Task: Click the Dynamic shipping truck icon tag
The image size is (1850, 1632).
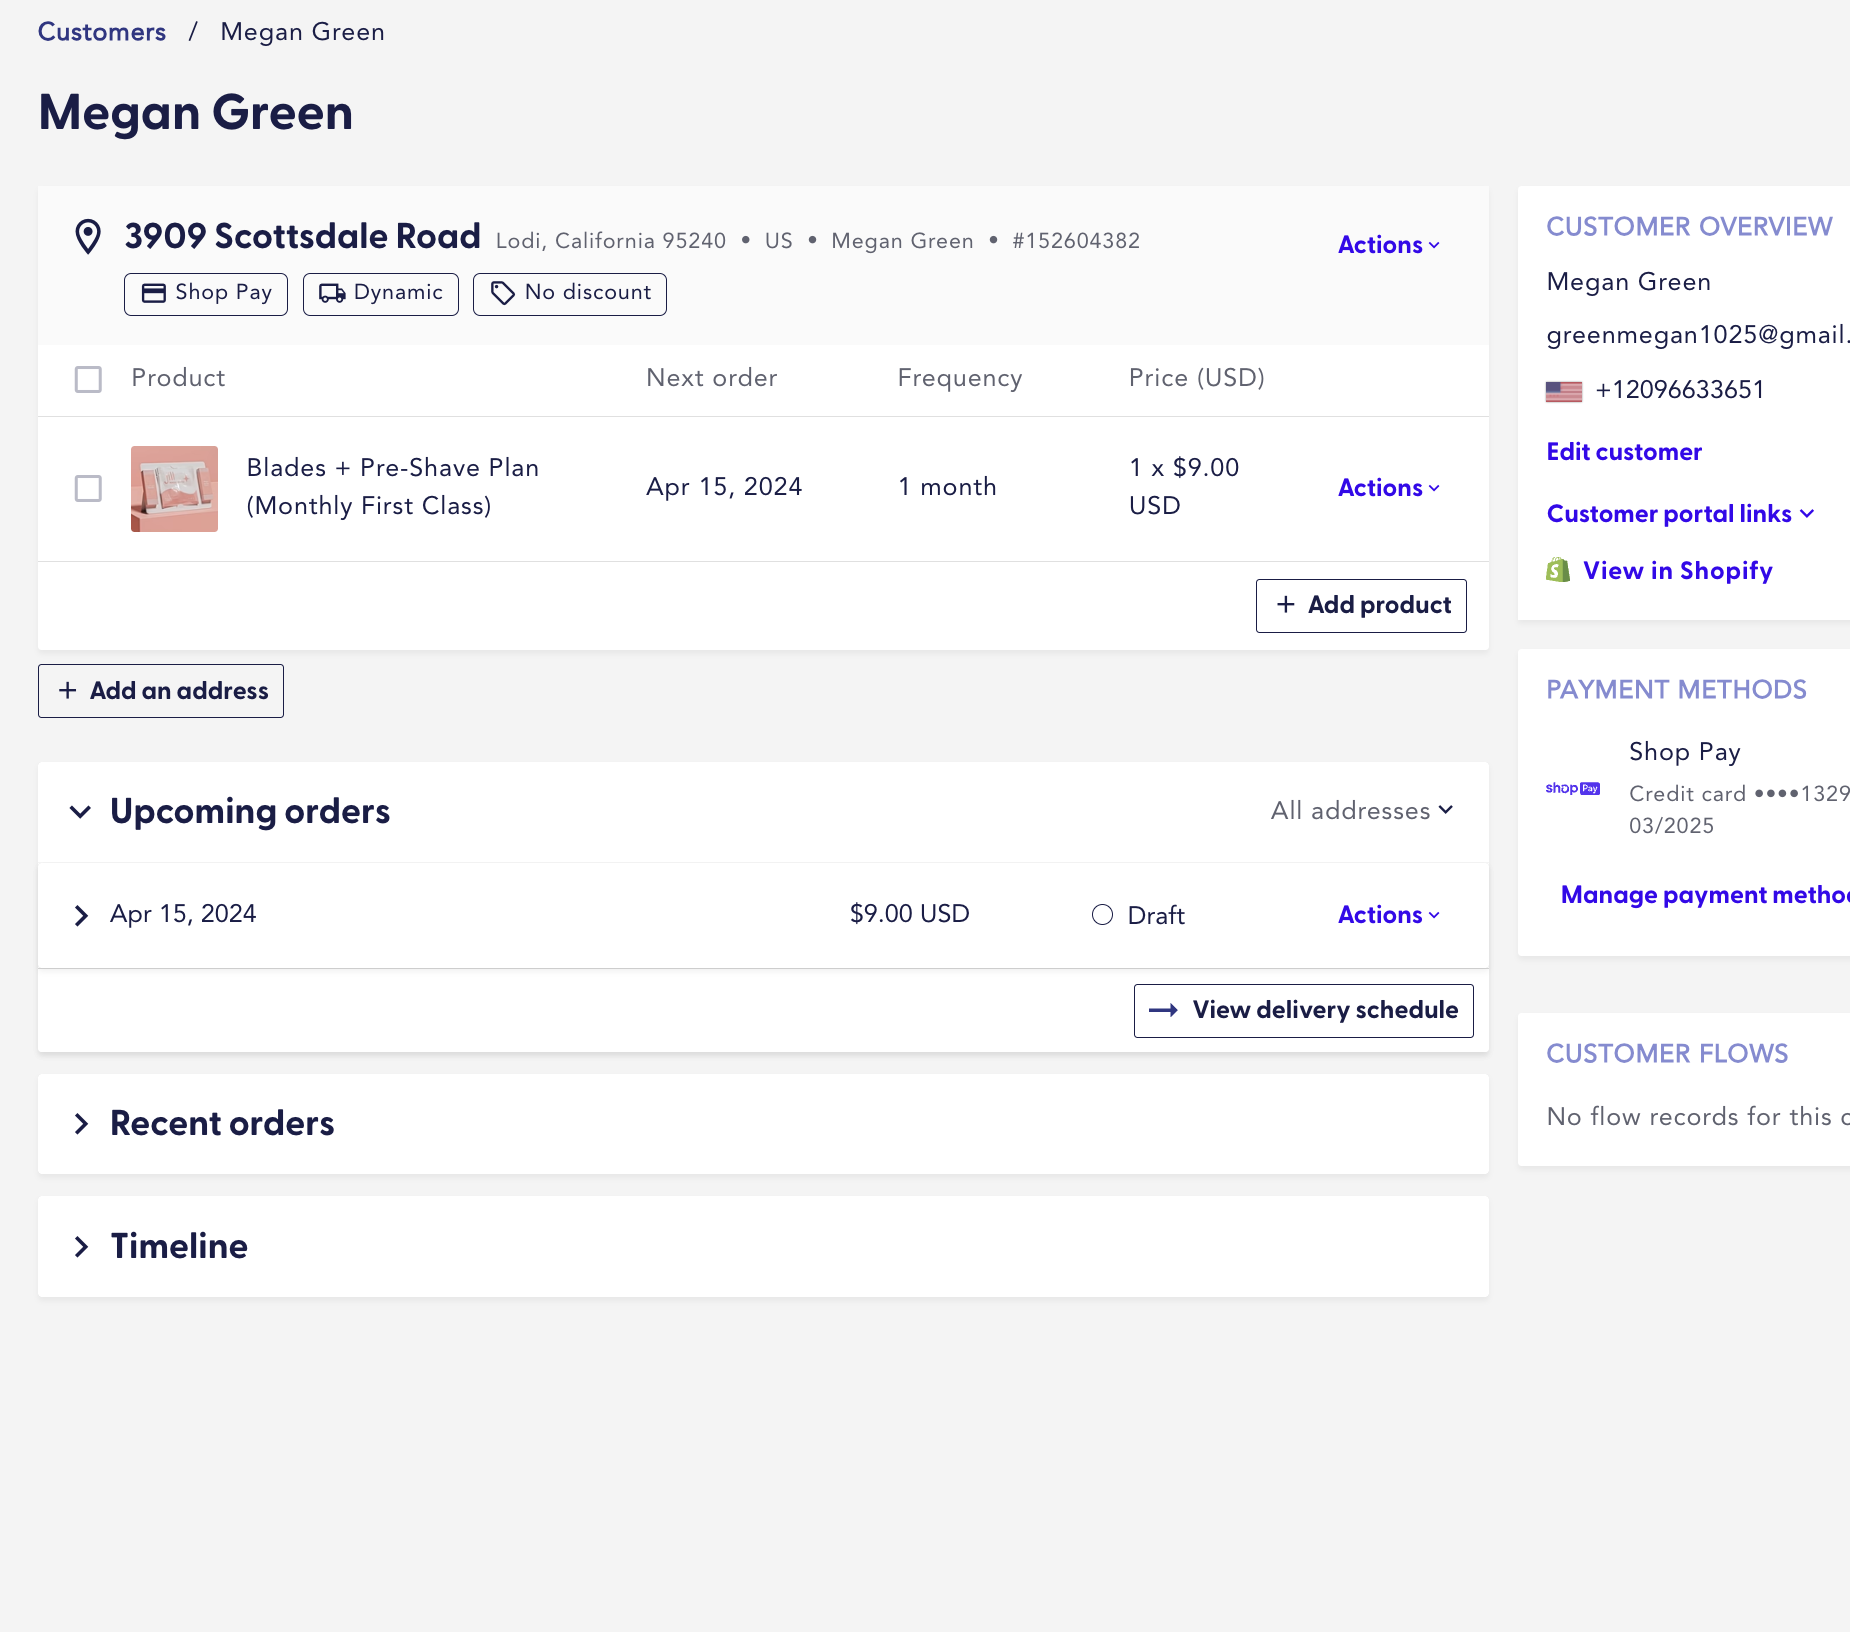Action: [332, 293]
